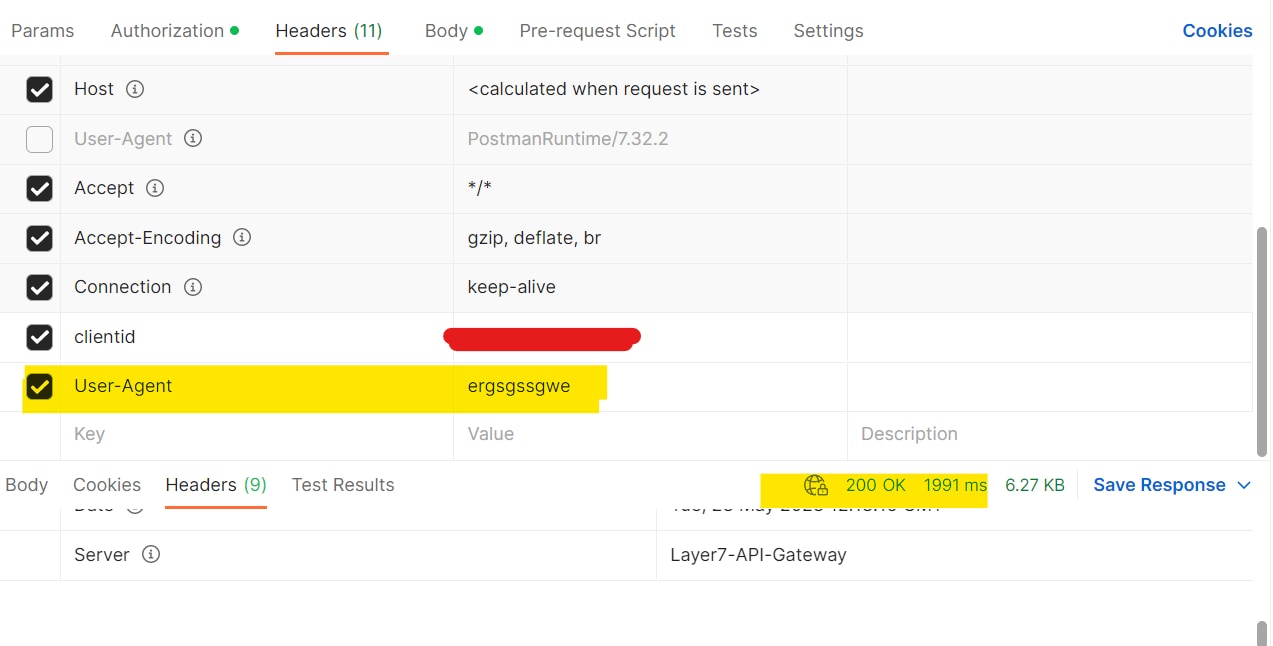Screen dimensions: 1273x646
Task: Switch to the Body request tab
Action: [x=446, y=31]
